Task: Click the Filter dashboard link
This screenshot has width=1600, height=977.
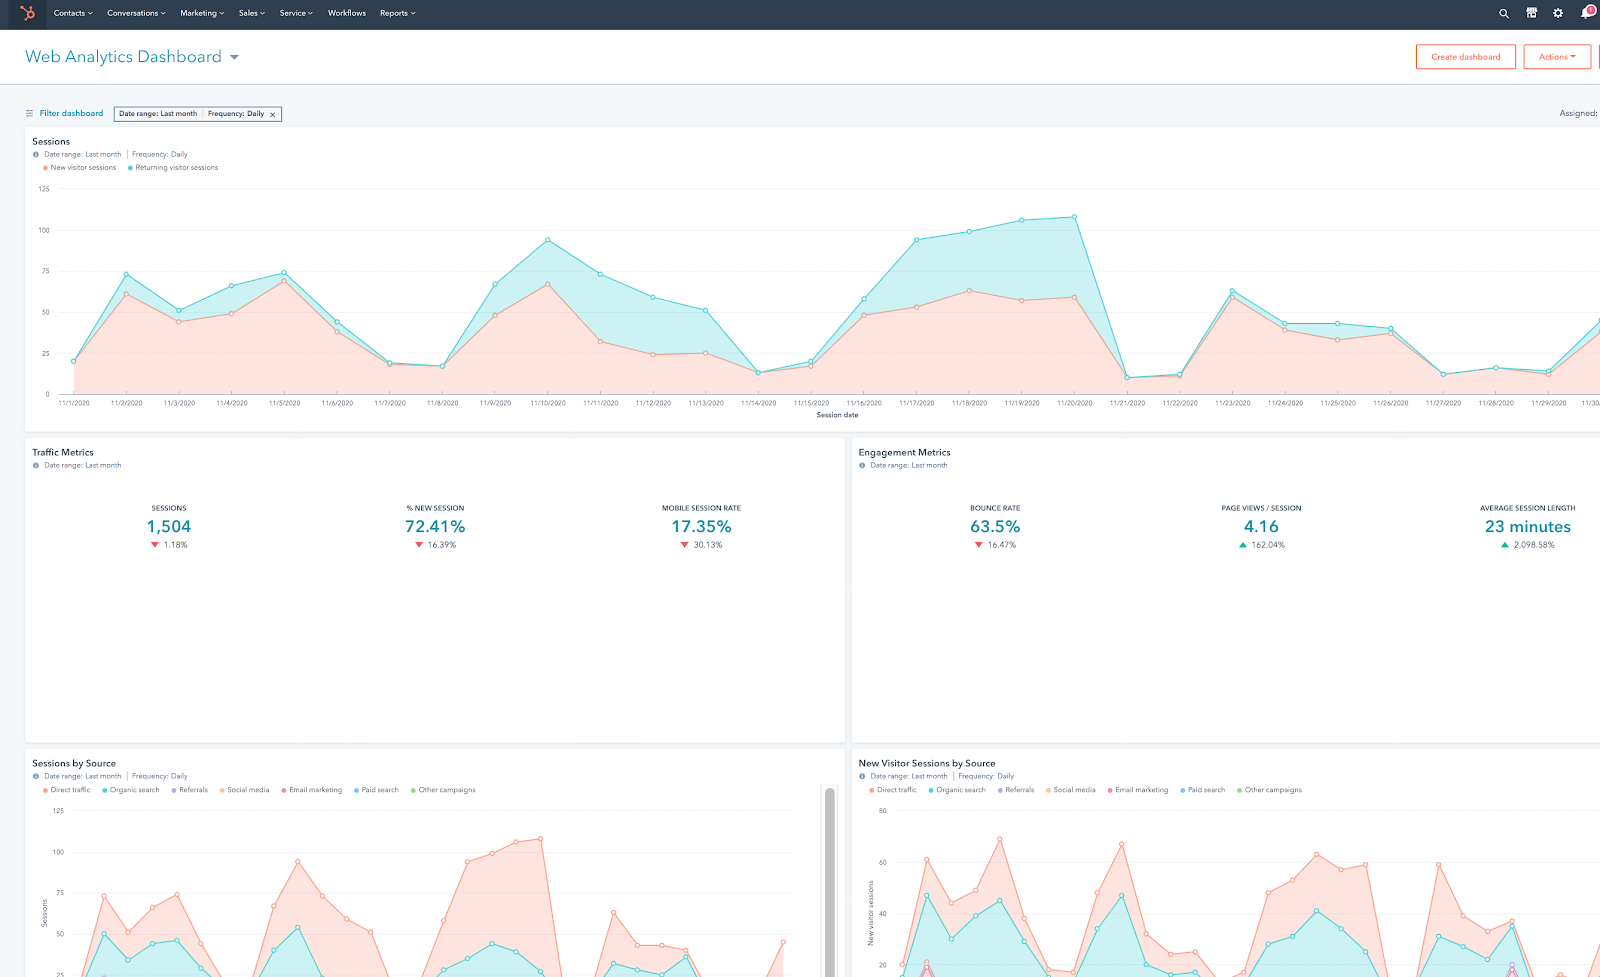Action: 71,114
